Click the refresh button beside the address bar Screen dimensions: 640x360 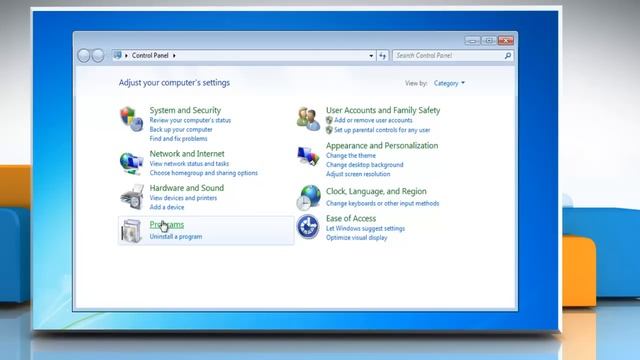pos(382,56)
